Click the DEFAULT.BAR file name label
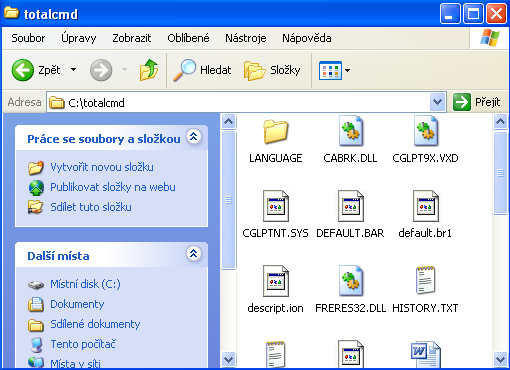 coord(350,233)
